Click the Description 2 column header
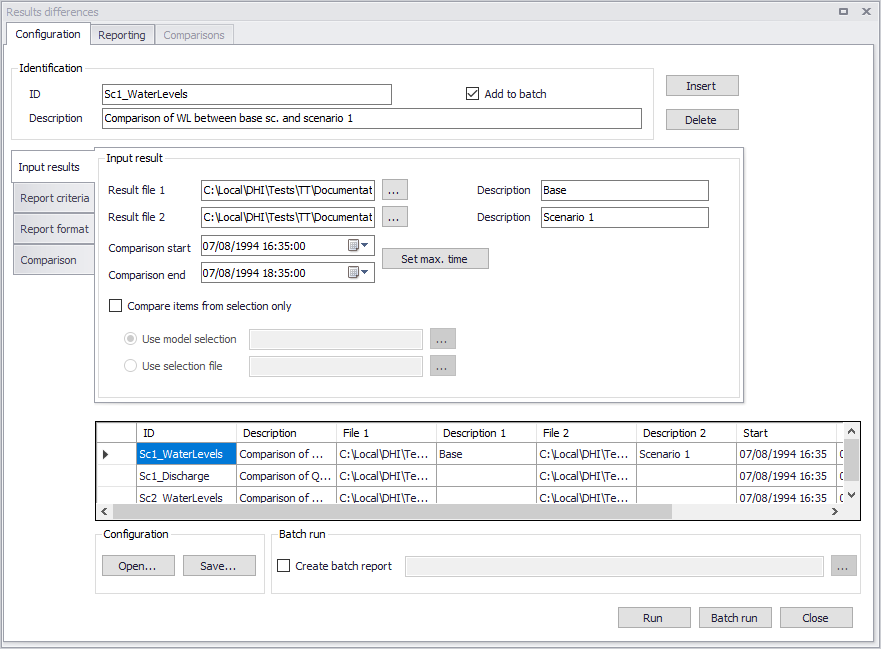This screenshot has height=649, width=881. 686,433
